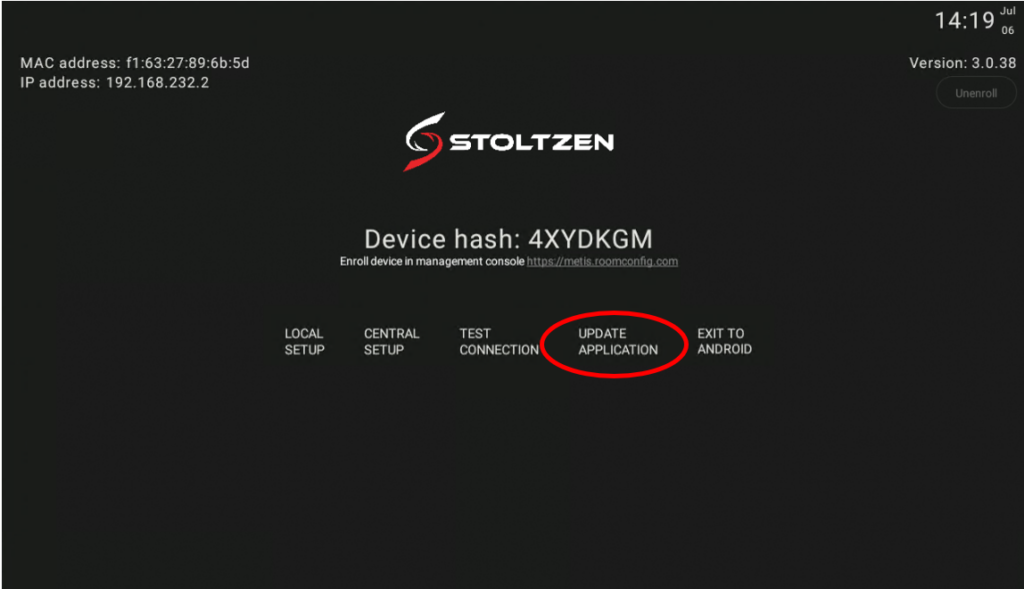Open CENTRAL SETUP
The image size is (1024, 589).
tap(392, 342)
